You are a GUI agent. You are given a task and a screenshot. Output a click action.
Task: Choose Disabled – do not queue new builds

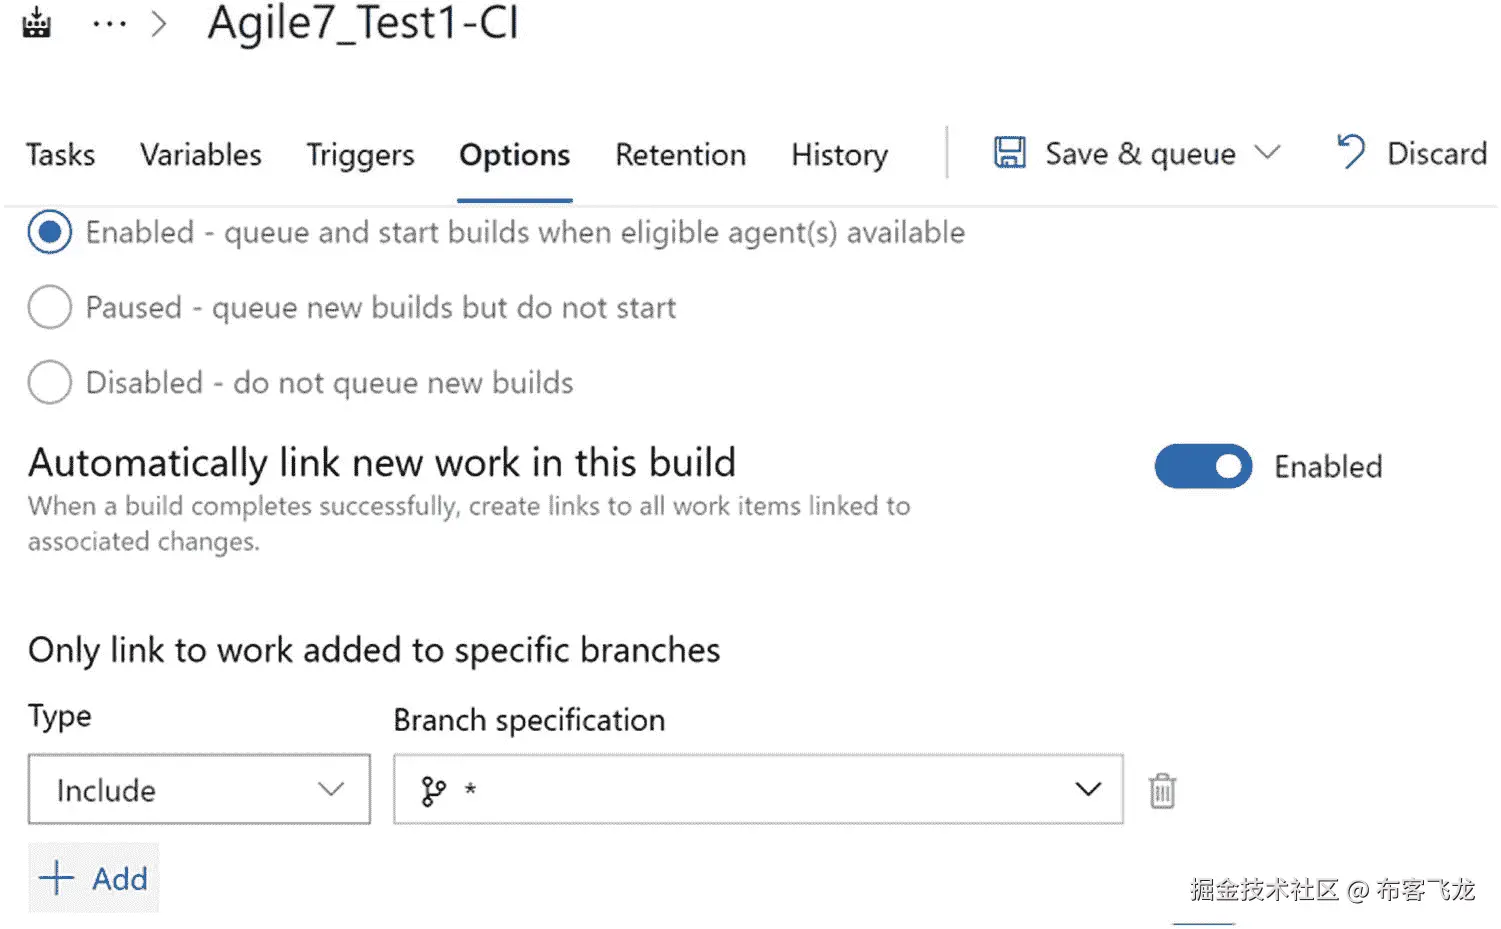click(50, 382)
